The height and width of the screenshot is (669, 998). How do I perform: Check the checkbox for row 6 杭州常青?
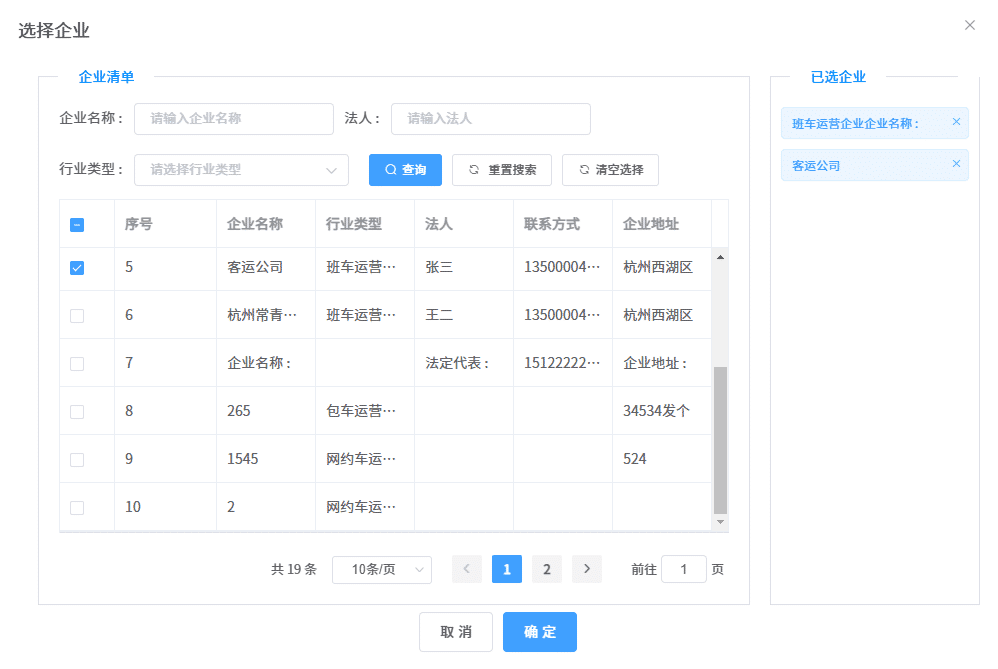tap(78, 315)
